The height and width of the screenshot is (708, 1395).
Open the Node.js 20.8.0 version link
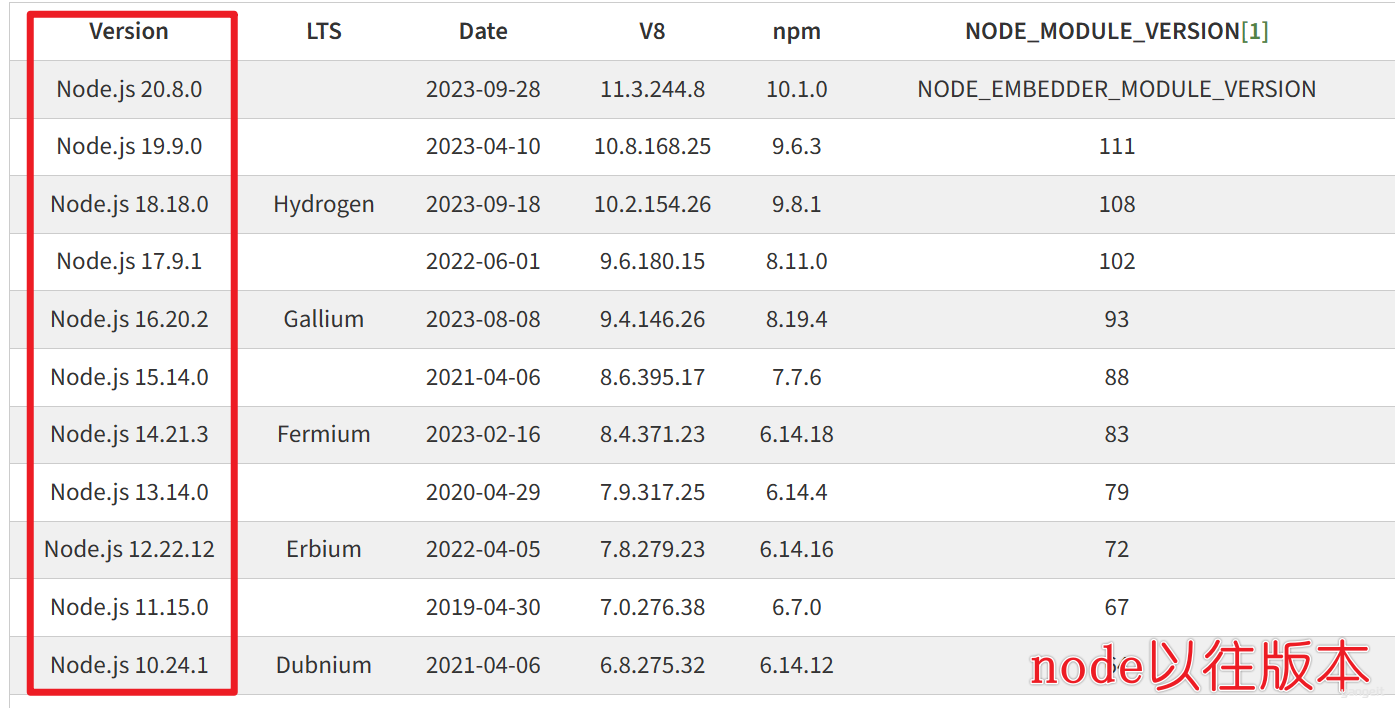click(129, 89)
